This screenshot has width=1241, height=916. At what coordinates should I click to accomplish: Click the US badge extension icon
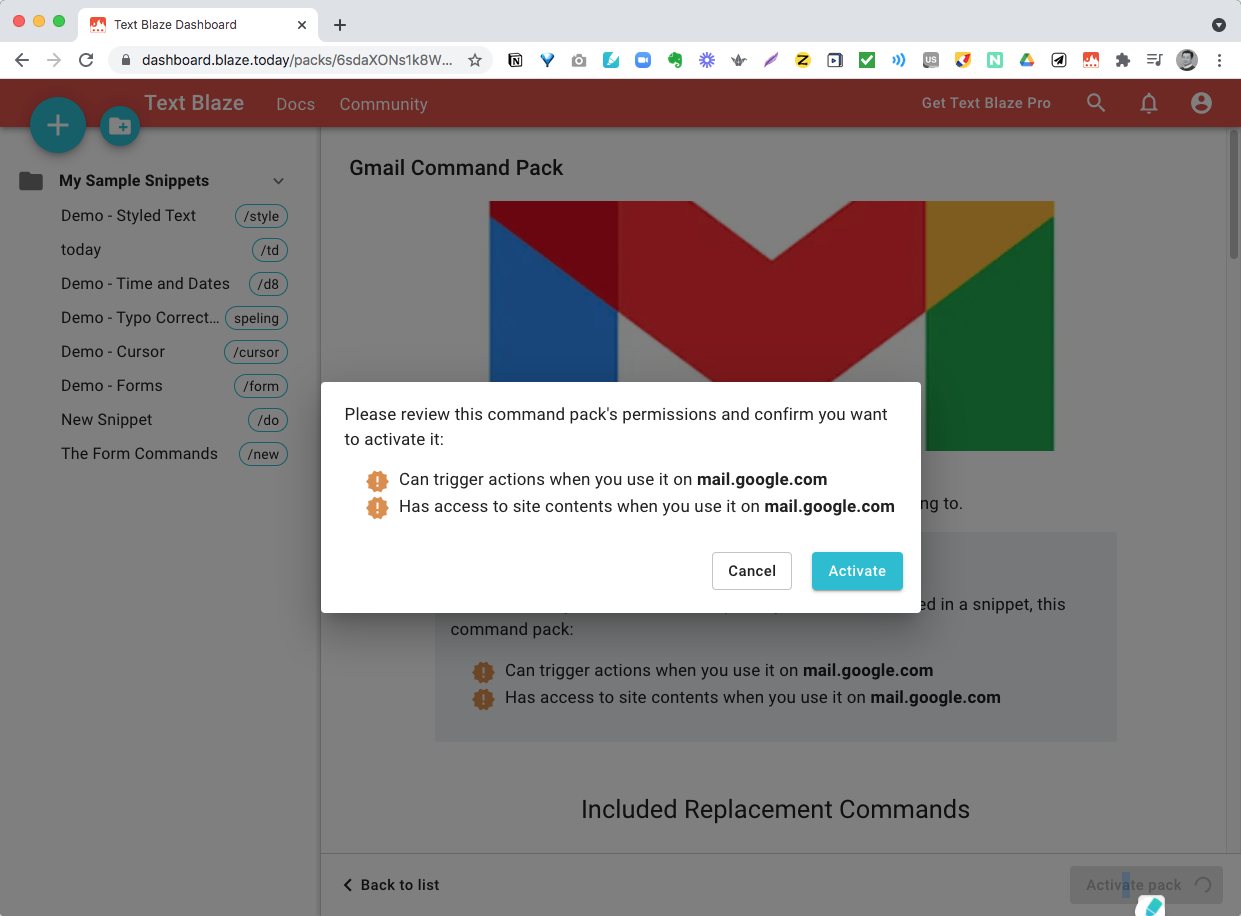pos(931,60)
